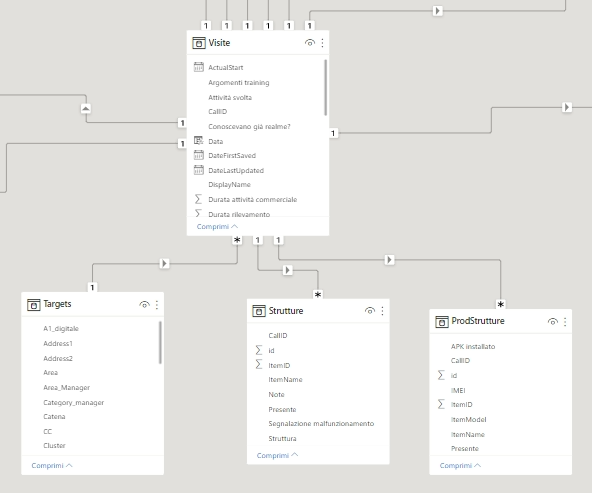
Task: Select the ItemName field in Strutture
Action: coord(285,379)
